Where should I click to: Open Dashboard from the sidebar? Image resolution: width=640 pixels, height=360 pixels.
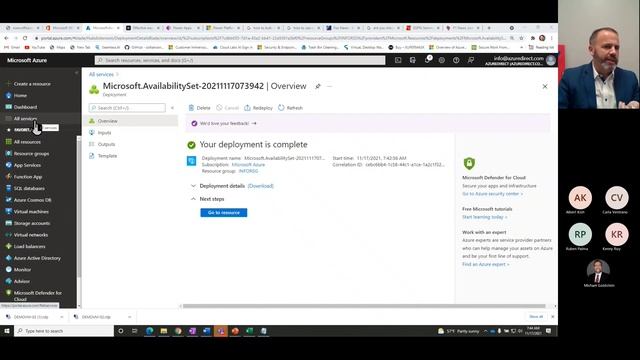click(x=25, y=107)
